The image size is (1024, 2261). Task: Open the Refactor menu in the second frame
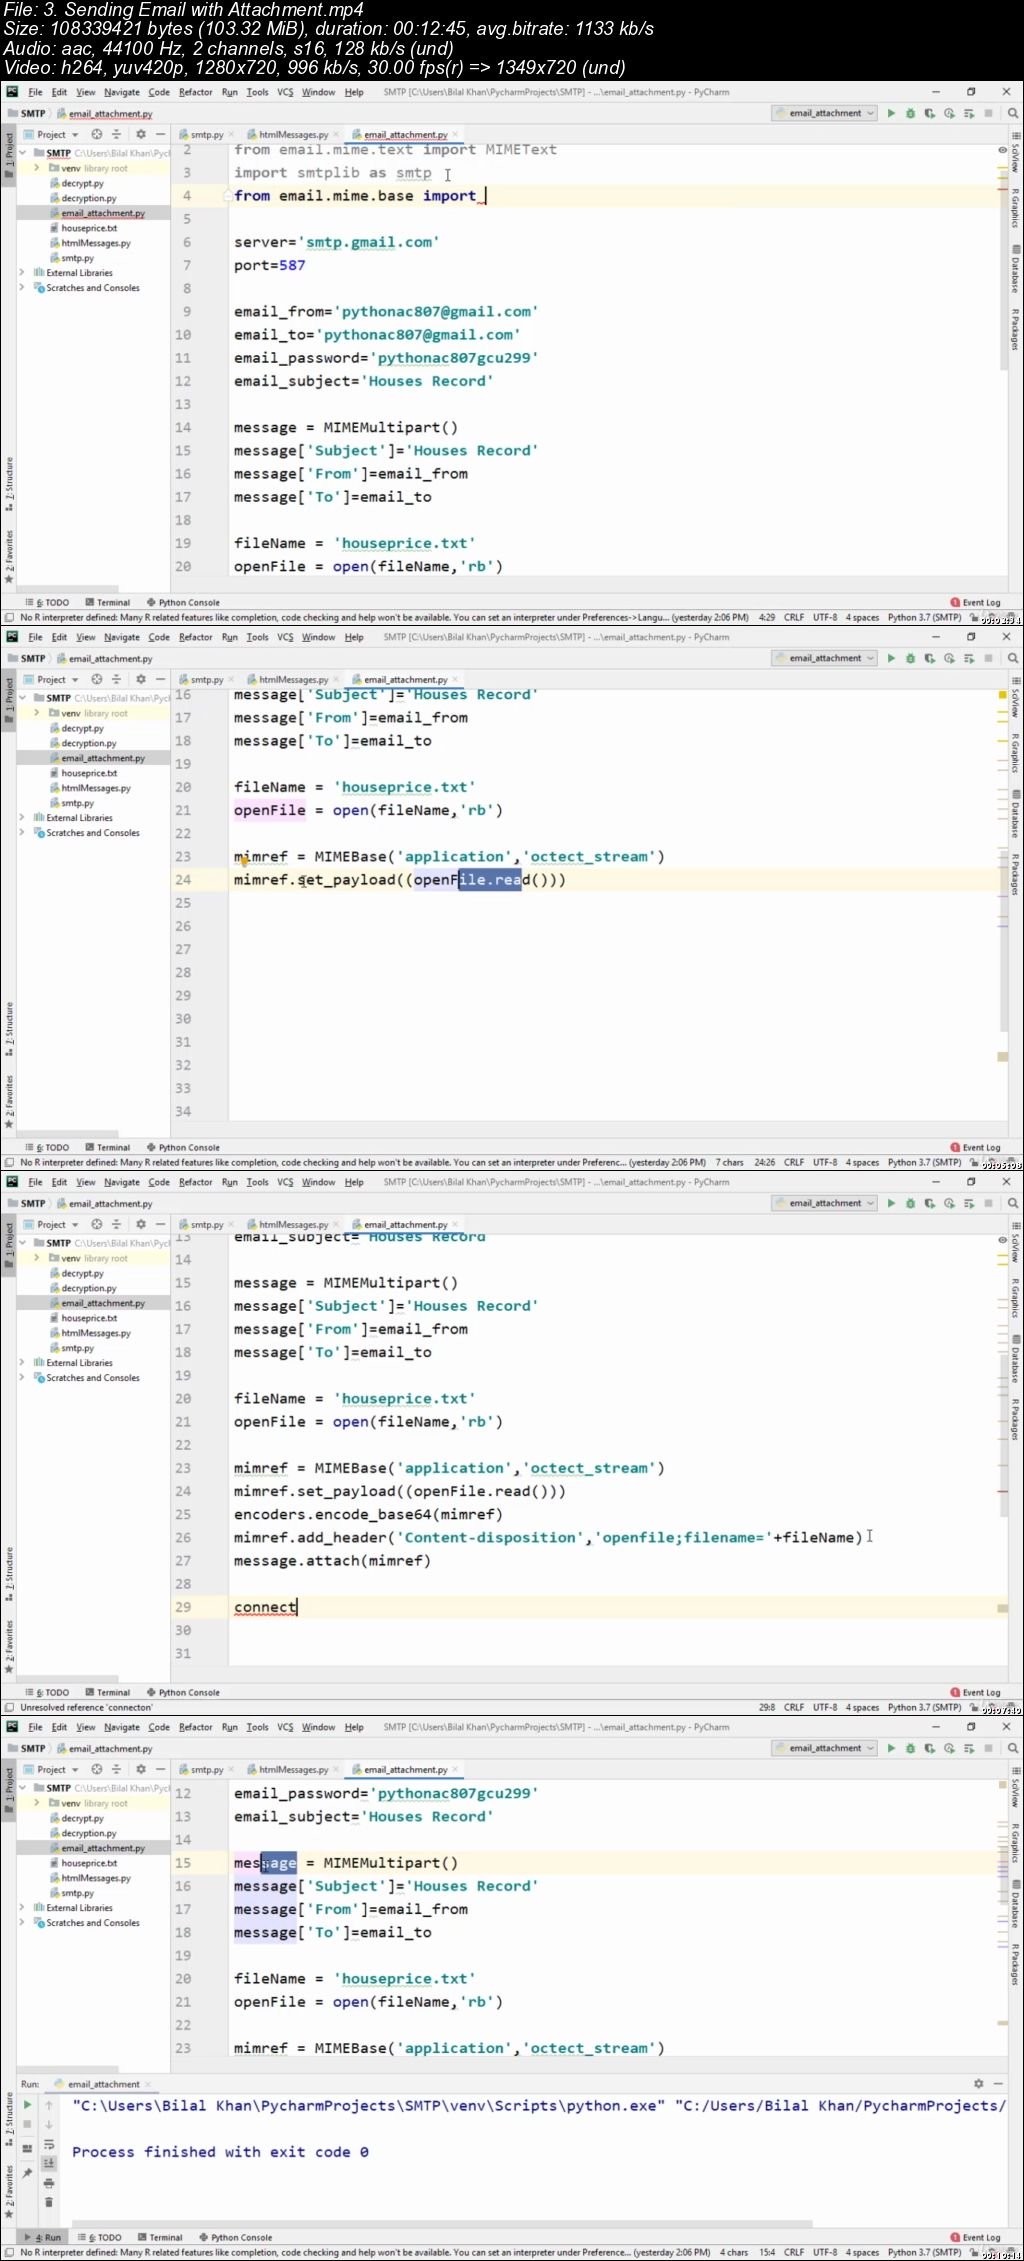click(195, 637)
